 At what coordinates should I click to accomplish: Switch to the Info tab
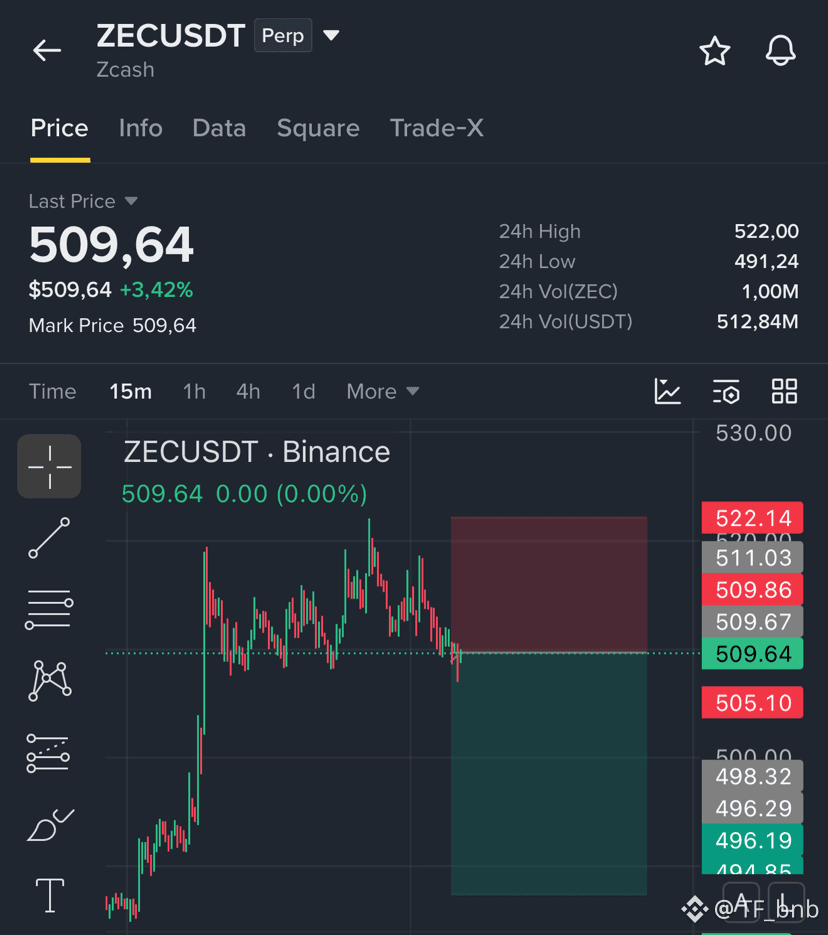point(141,128)
